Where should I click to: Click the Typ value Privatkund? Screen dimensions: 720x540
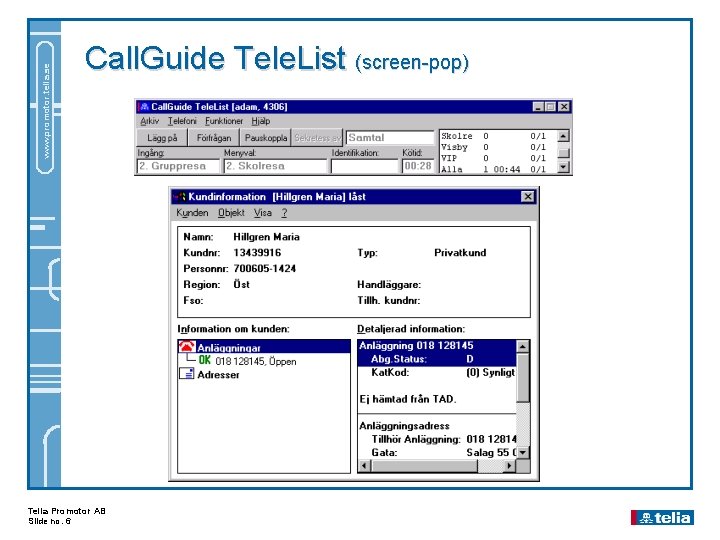point(460,253)
